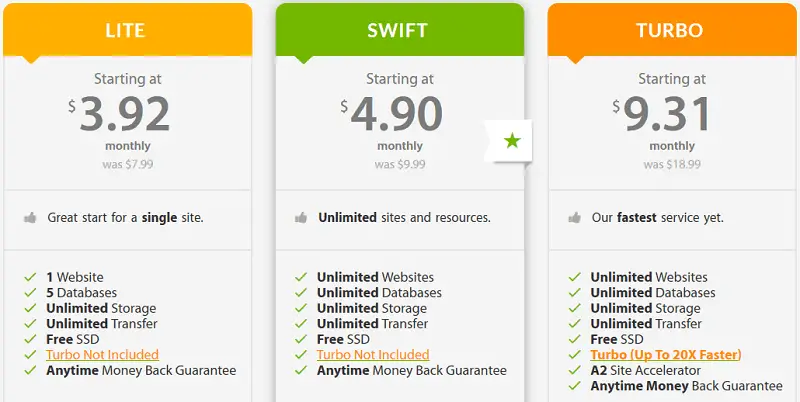Click checkmark next to Swift plan's "Free SSD"
The width and height of the screenshot is (800, 402).
pyautogui.click(x=301, y=339)
